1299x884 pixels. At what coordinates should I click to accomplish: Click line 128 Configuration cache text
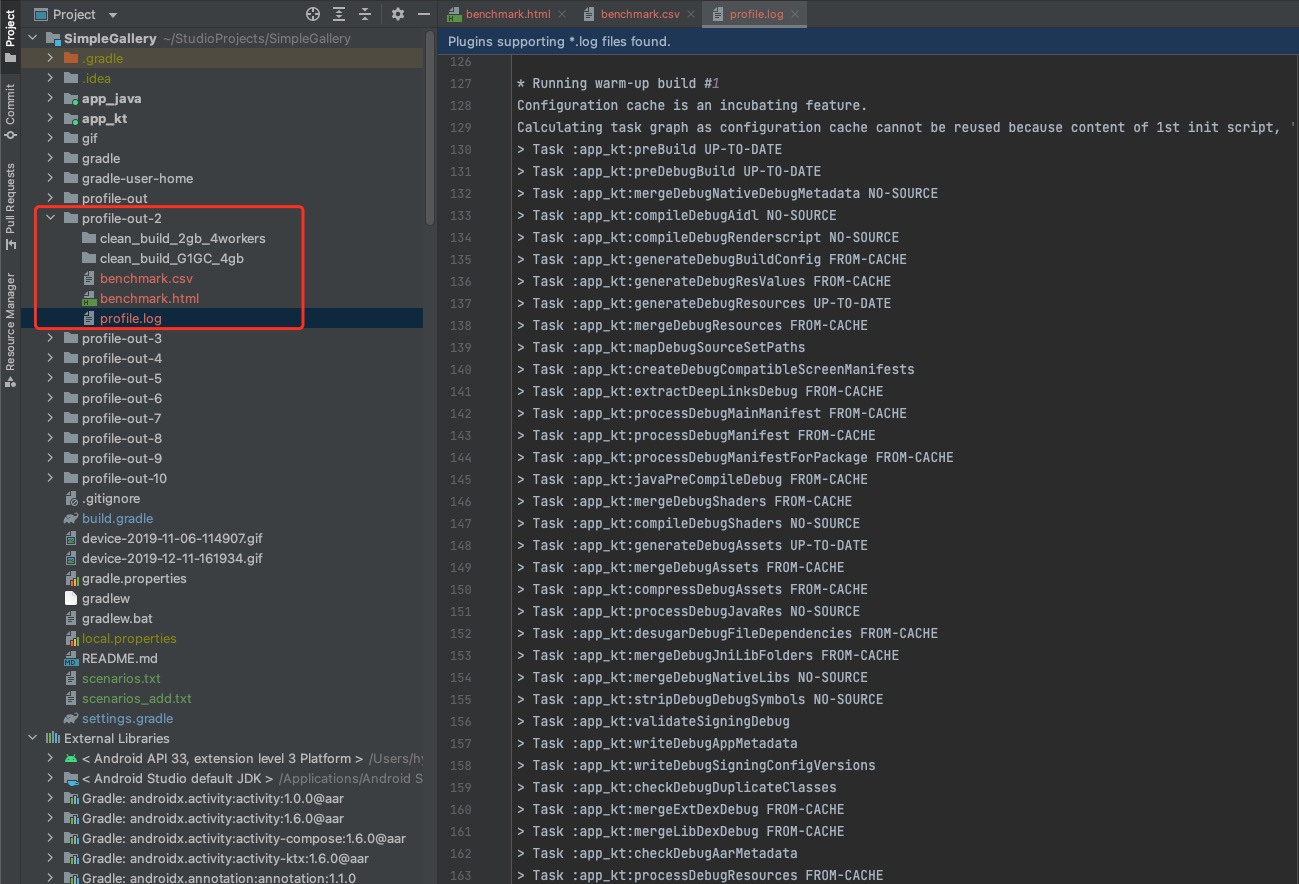click(692, 105)
